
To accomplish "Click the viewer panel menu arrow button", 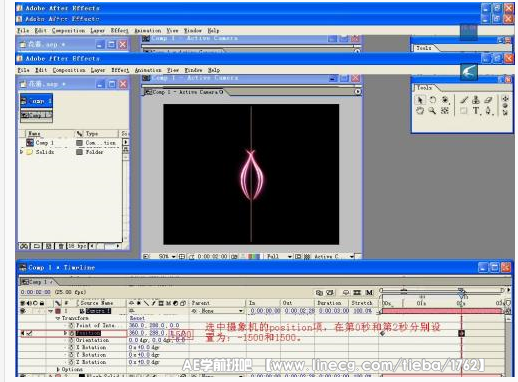I will 358,91.
